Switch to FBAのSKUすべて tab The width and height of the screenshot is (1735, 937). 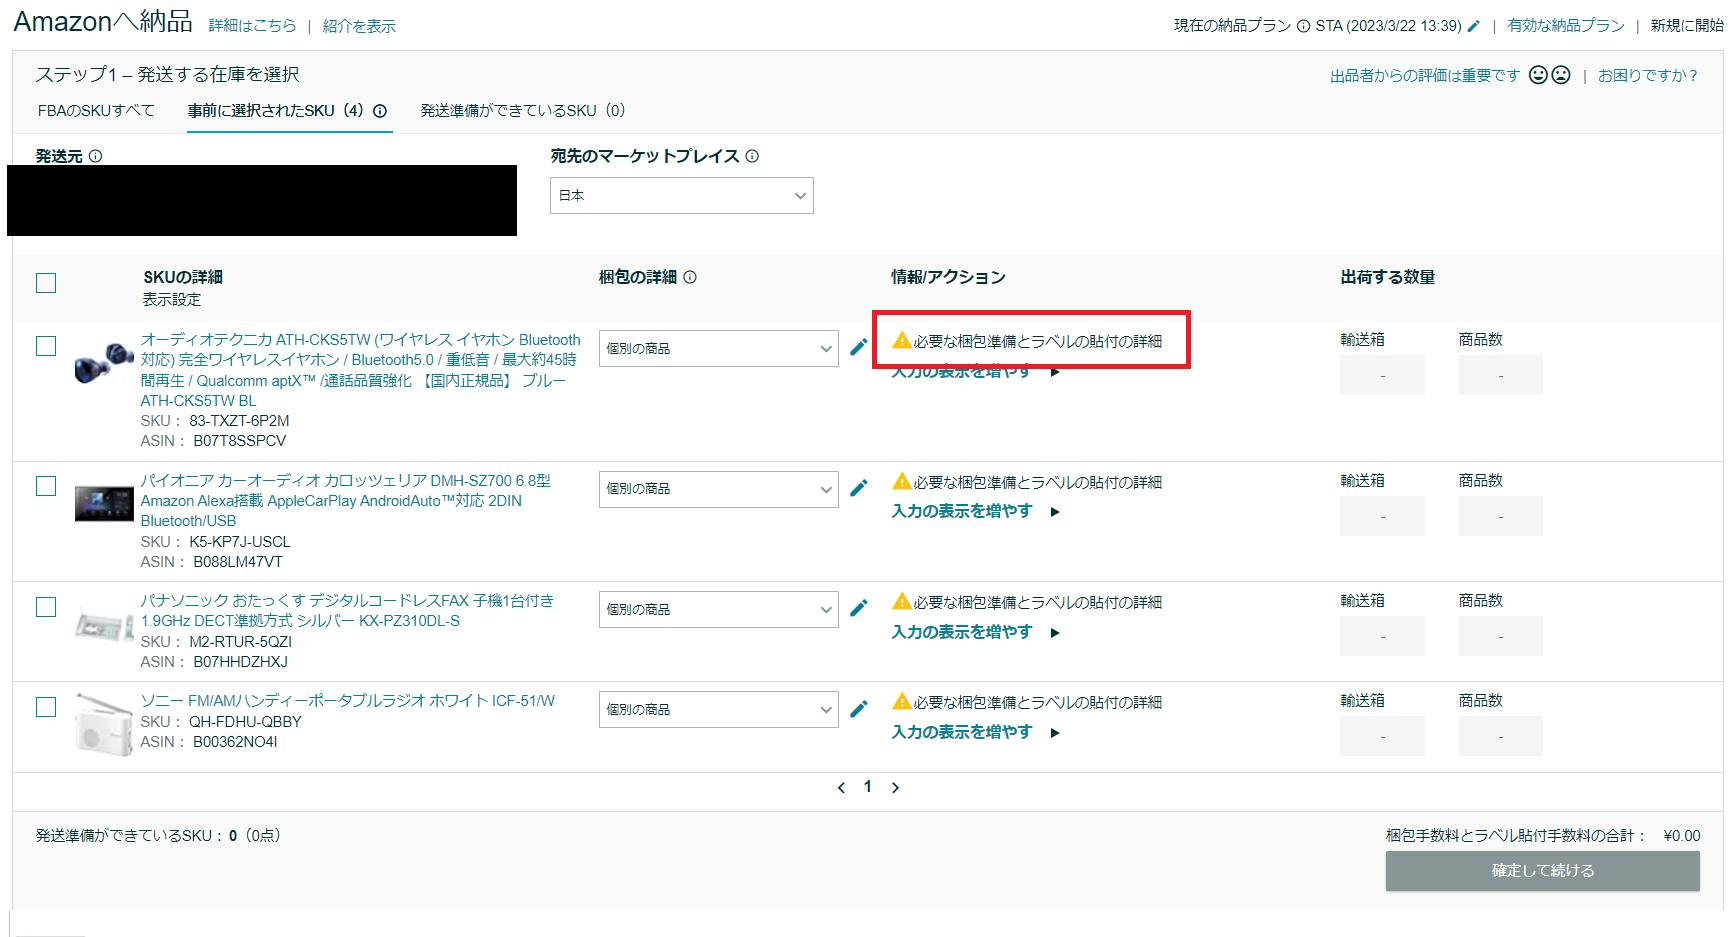pyautogui.click(x=96, y=111)
